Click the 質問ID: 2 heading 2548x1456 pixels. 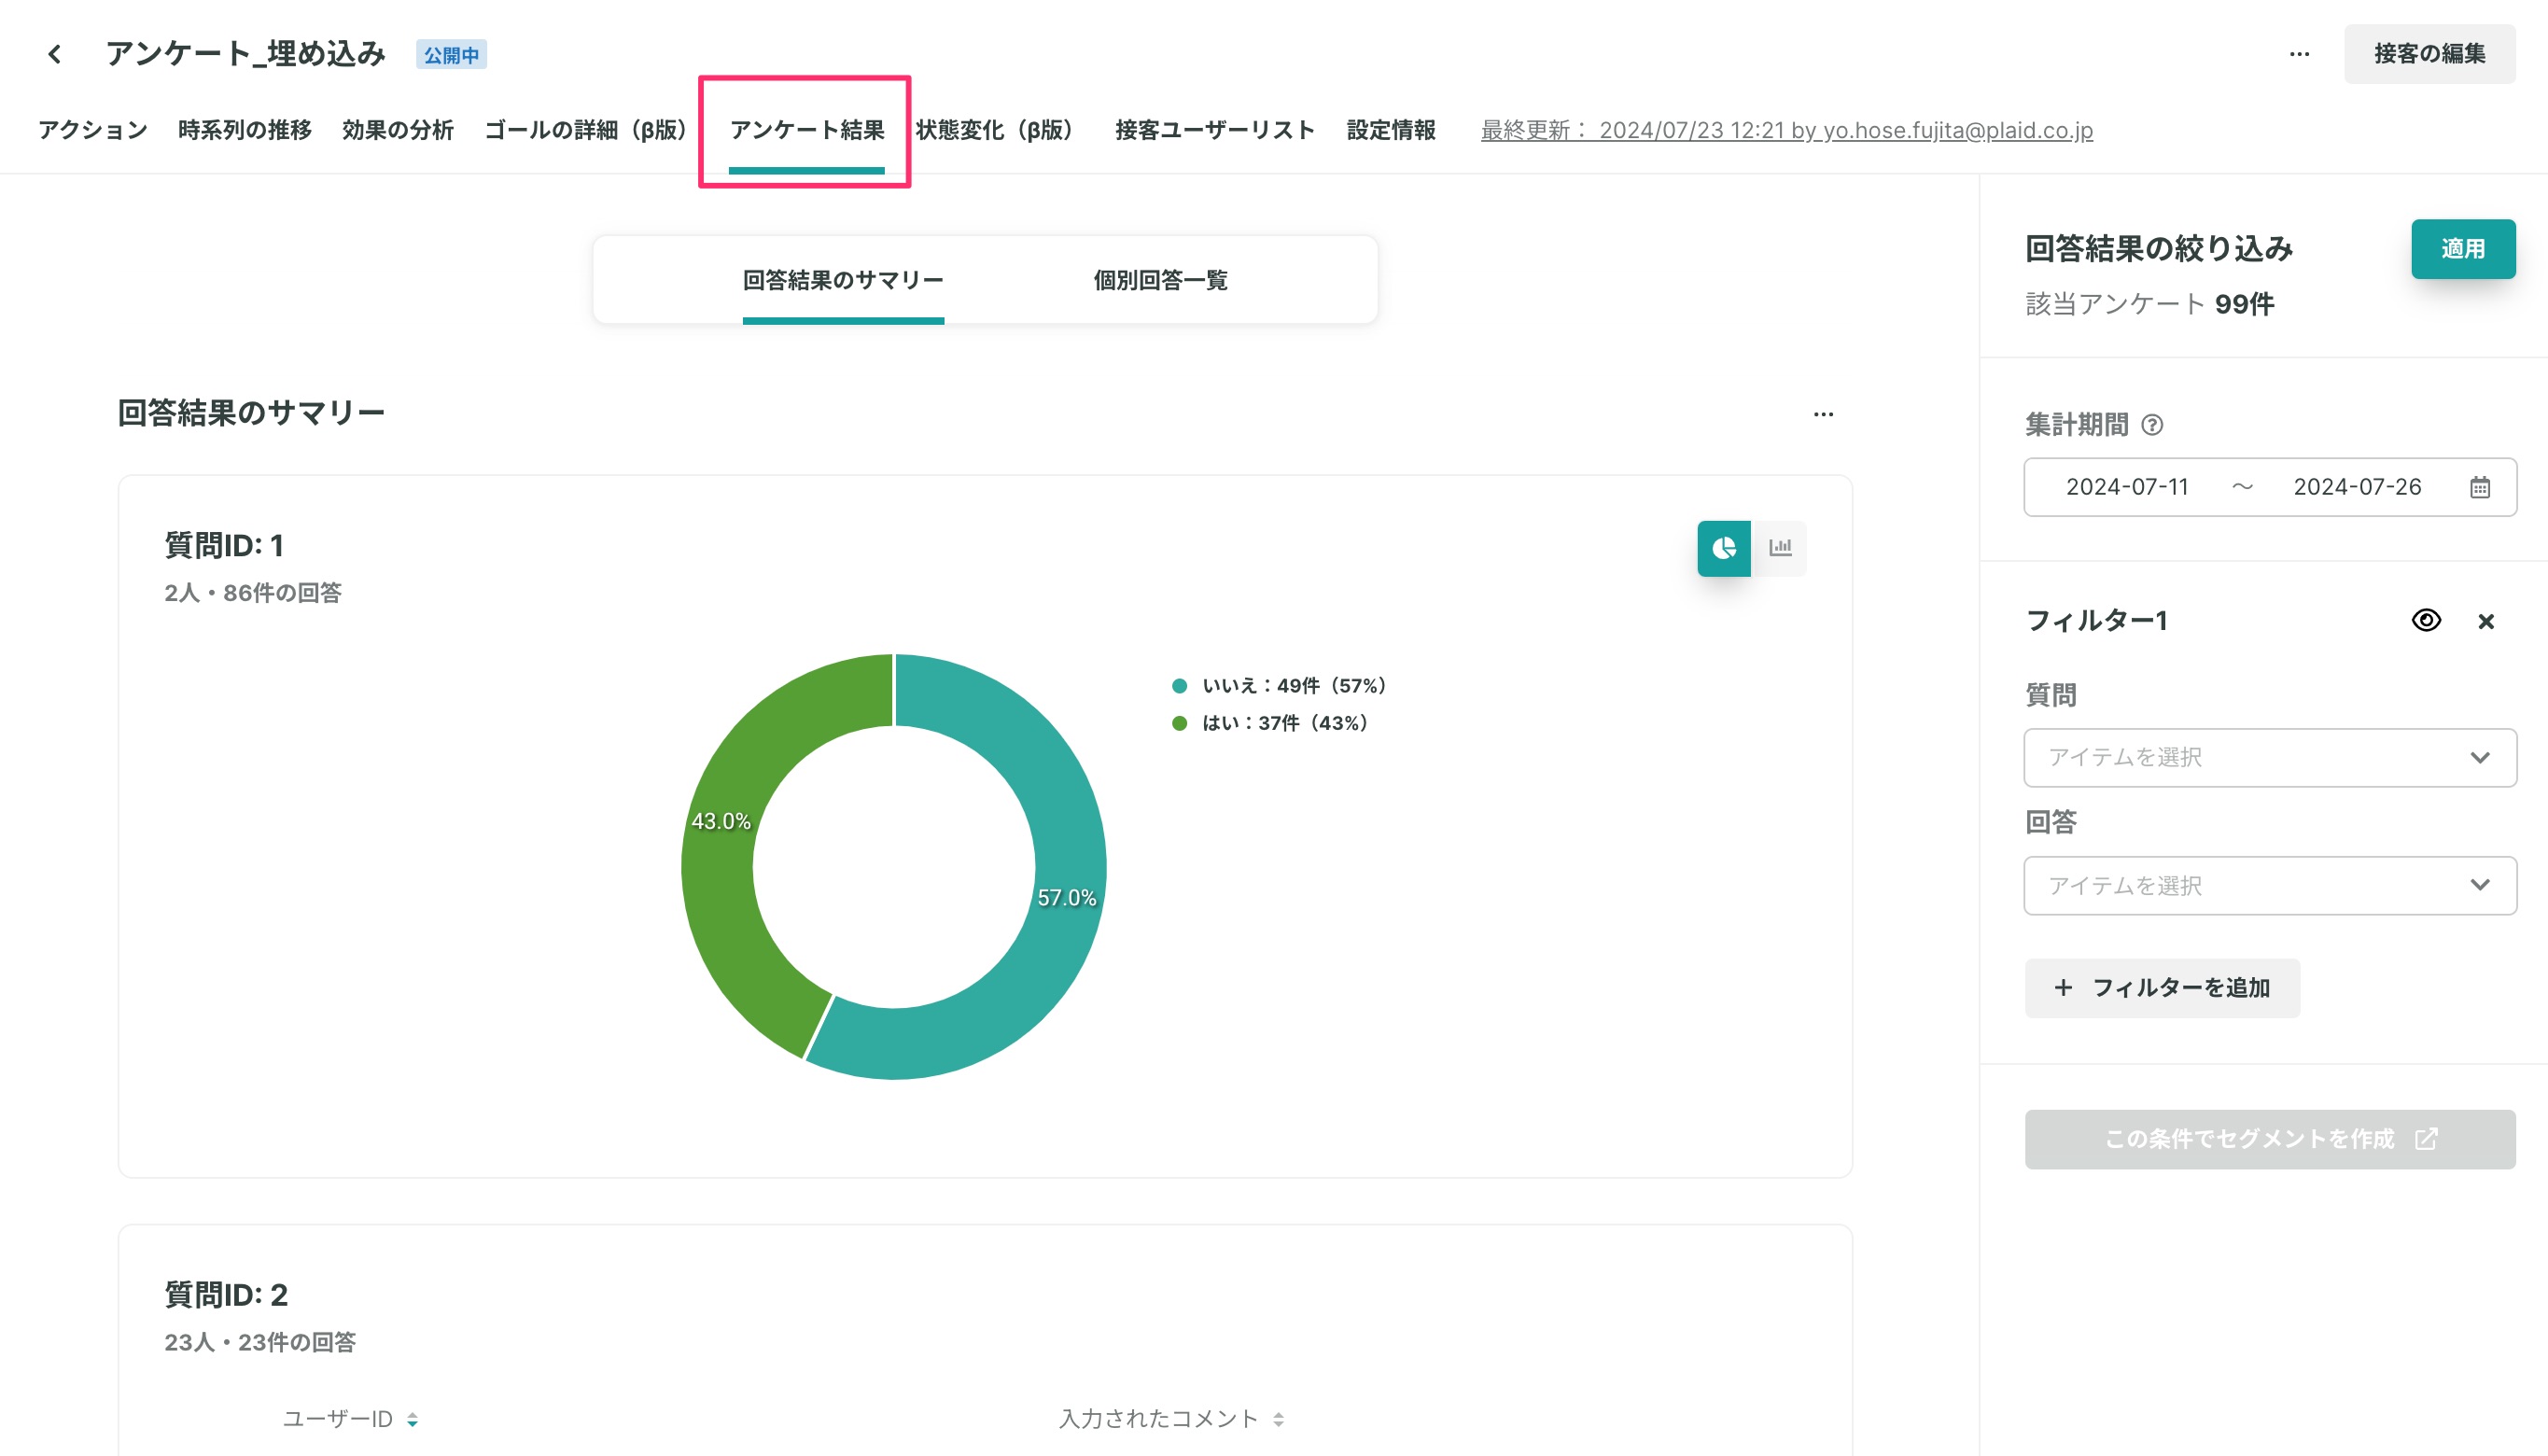click(x=226, y=1294)
